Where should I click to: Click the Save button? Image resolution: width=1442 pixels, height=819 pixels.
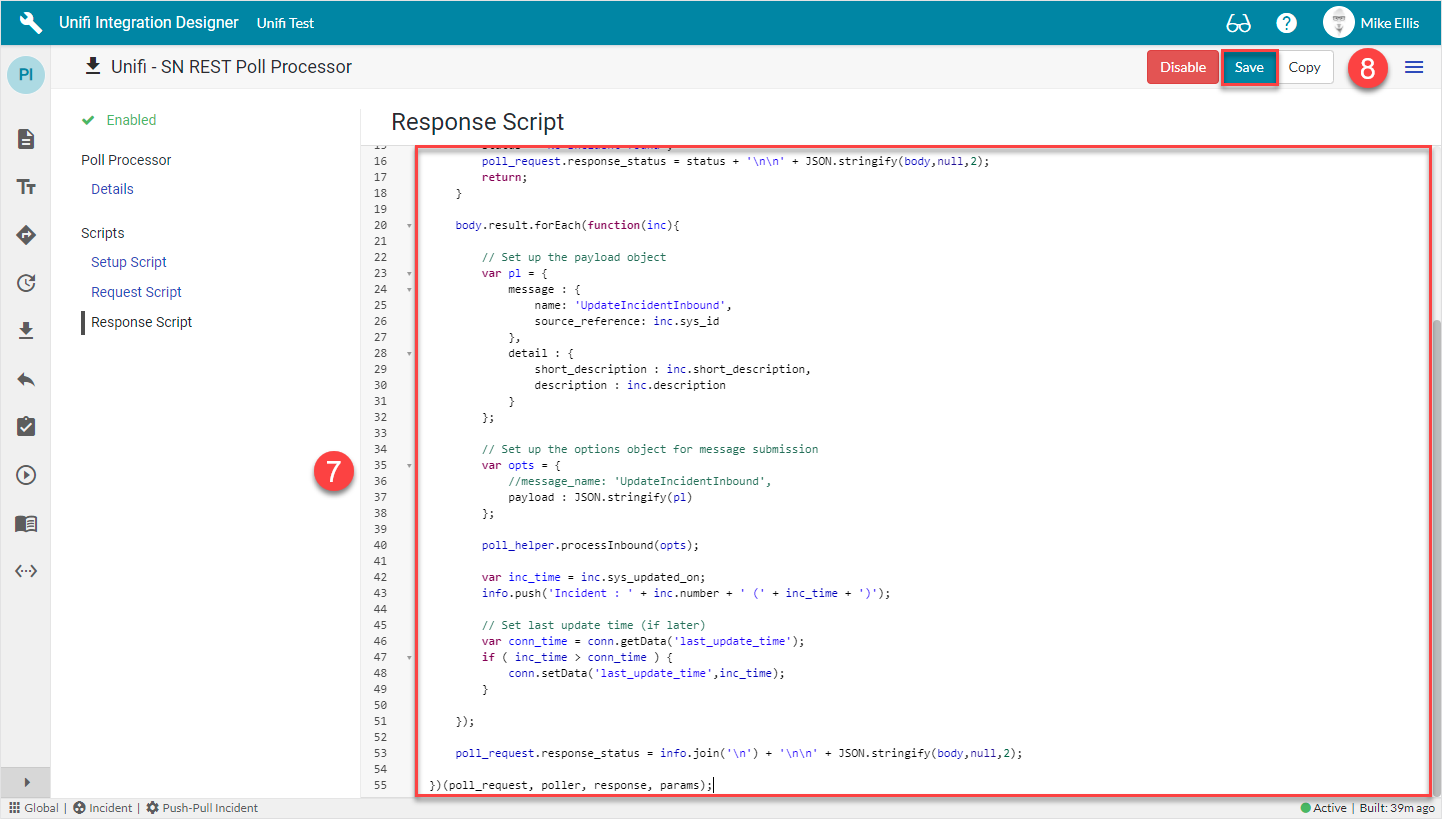[x=1248, y=67]
